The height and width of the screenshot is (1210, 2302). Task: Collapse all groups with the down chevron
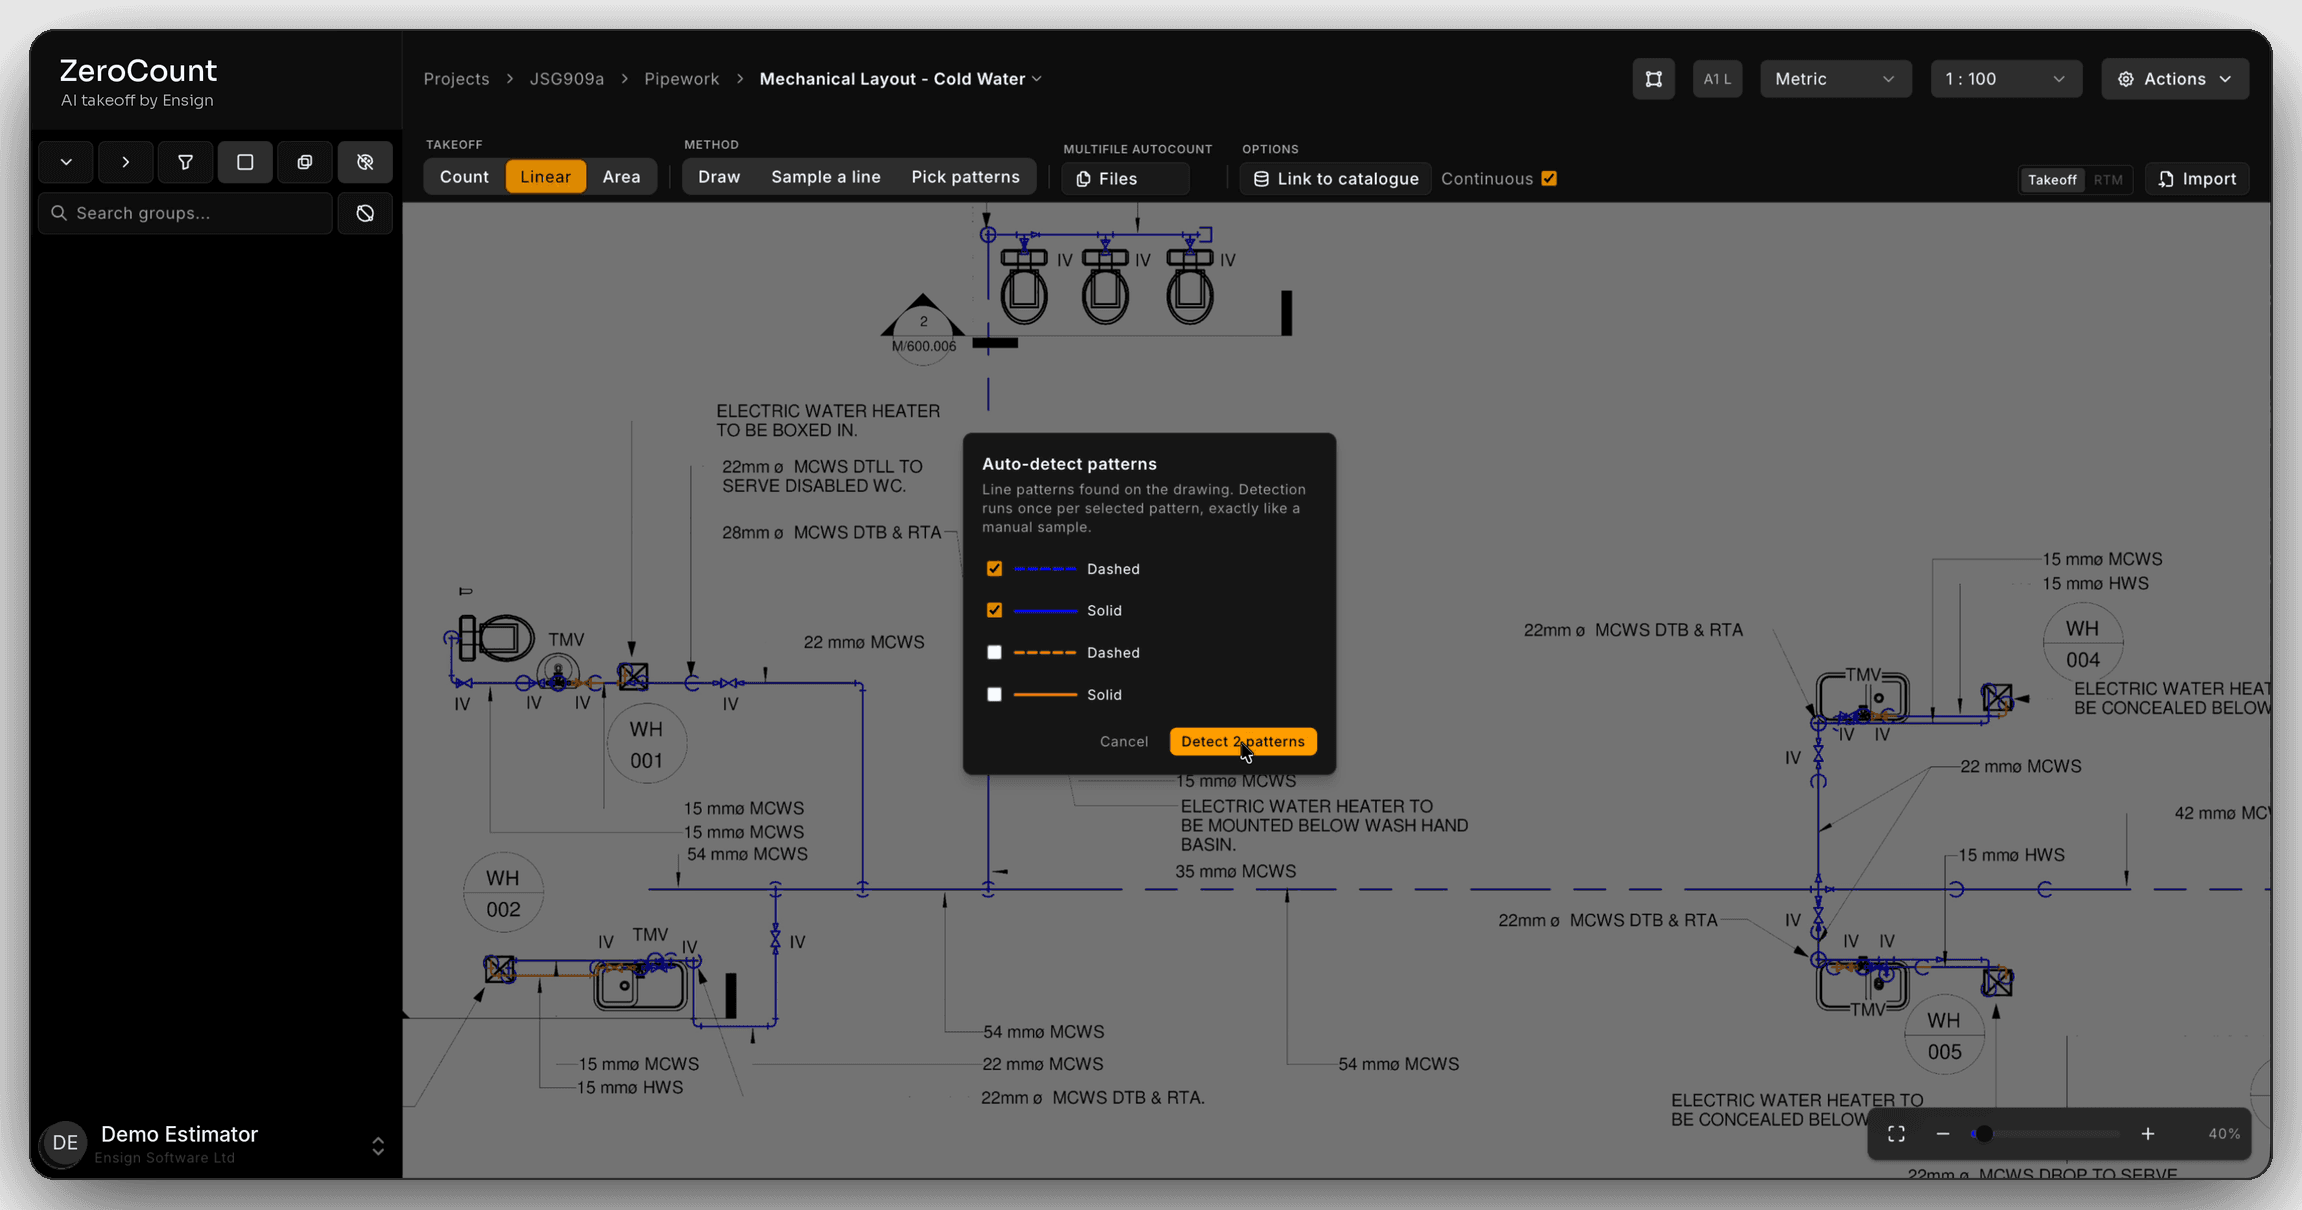tap(66, 162)
